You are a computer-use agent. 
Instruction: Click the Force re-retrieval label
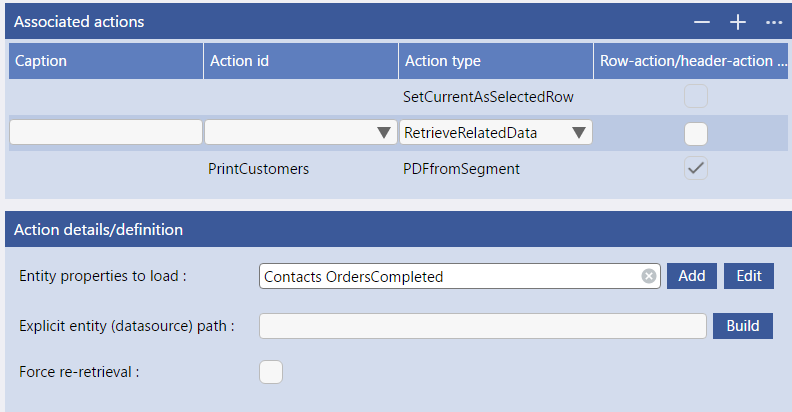point(79,372)
